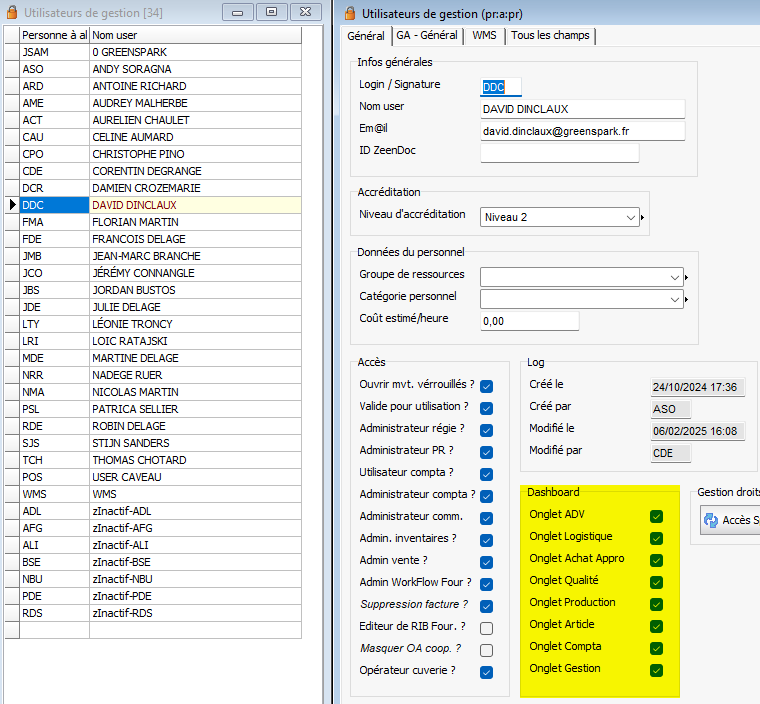Click into the Em@il text field
Image resolution: width=760 pixels, height=704 pixels.
coord(582,131)
